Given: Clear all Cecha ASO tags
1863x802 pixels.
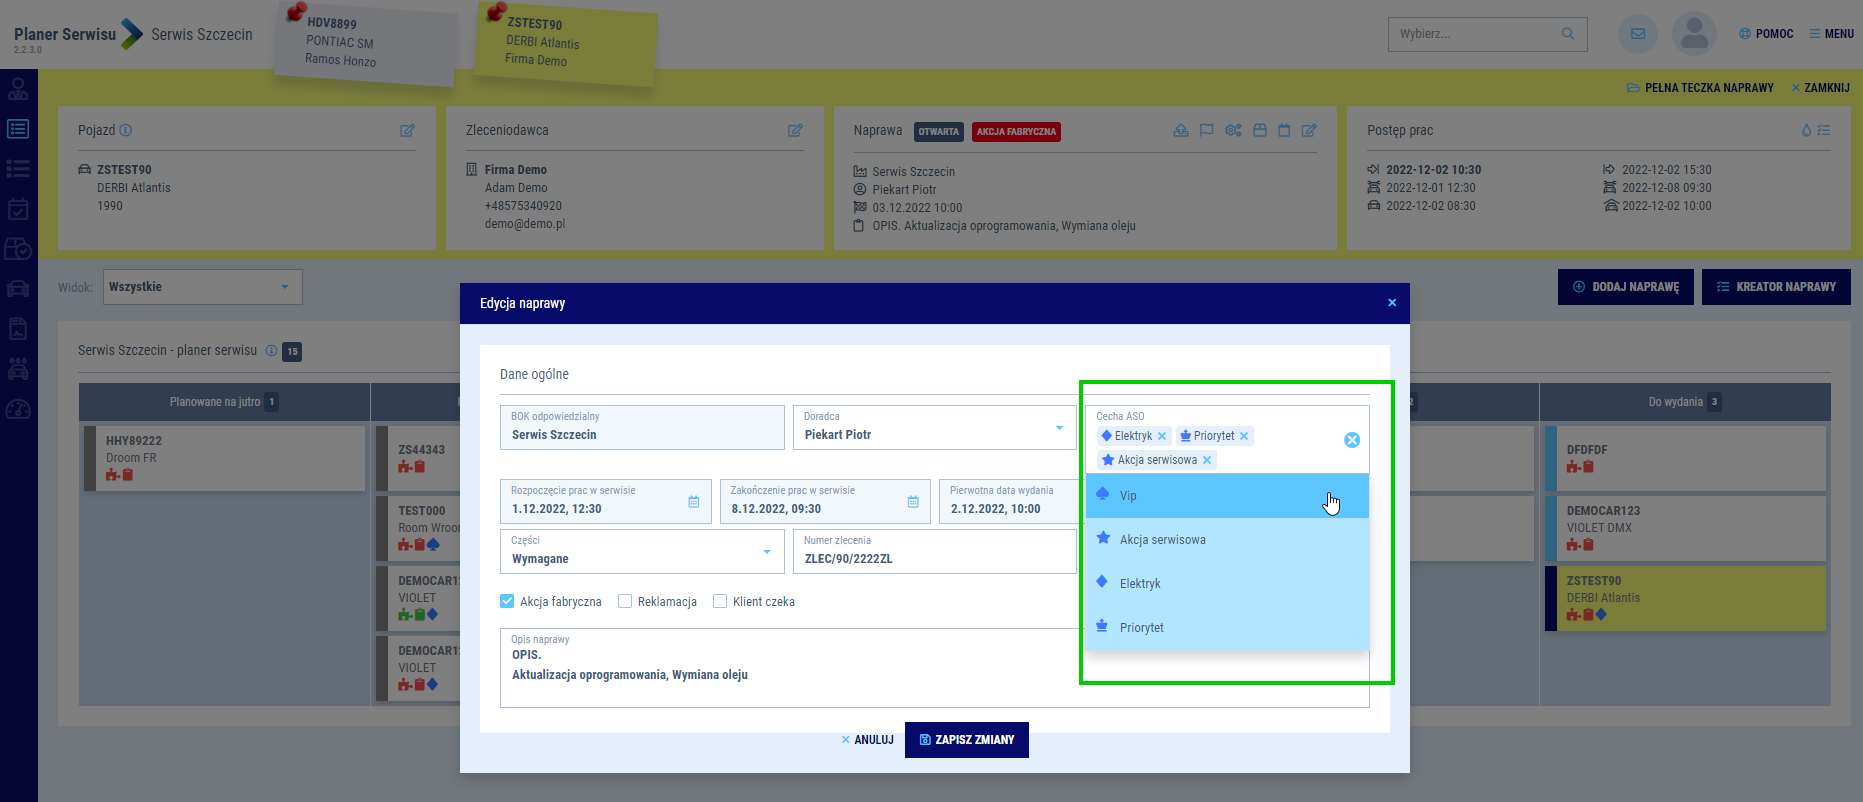Looking at the screenshot, I should [x=1351, y=440].
